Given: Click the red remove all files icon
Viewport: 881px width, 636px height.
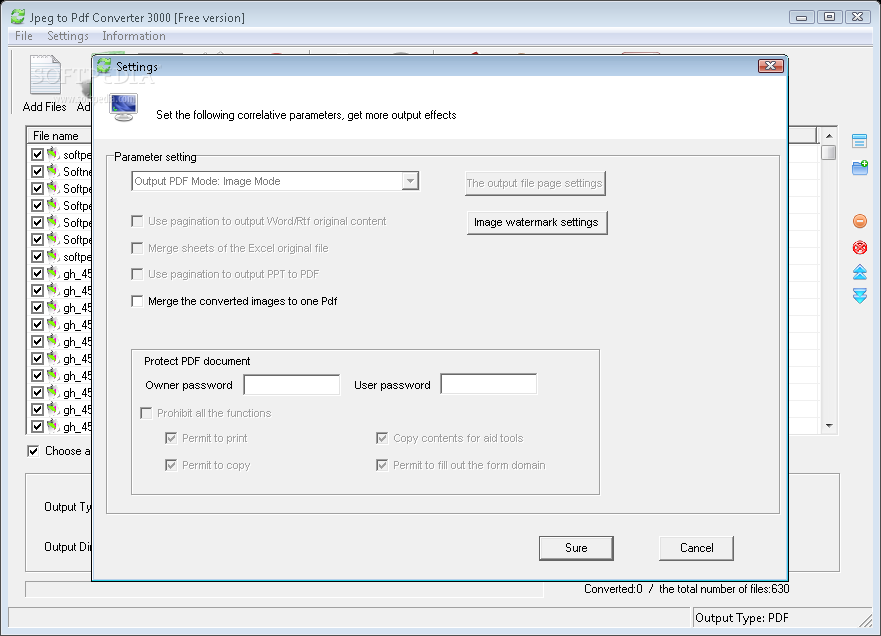Looking at the screenshot, I should (860, 247).
